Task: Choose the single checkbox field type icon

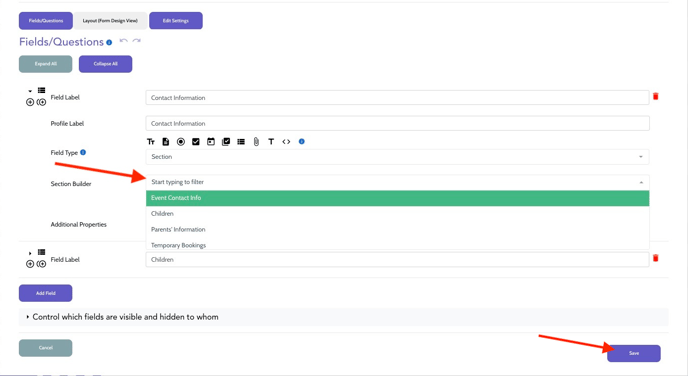Action: 196,142
